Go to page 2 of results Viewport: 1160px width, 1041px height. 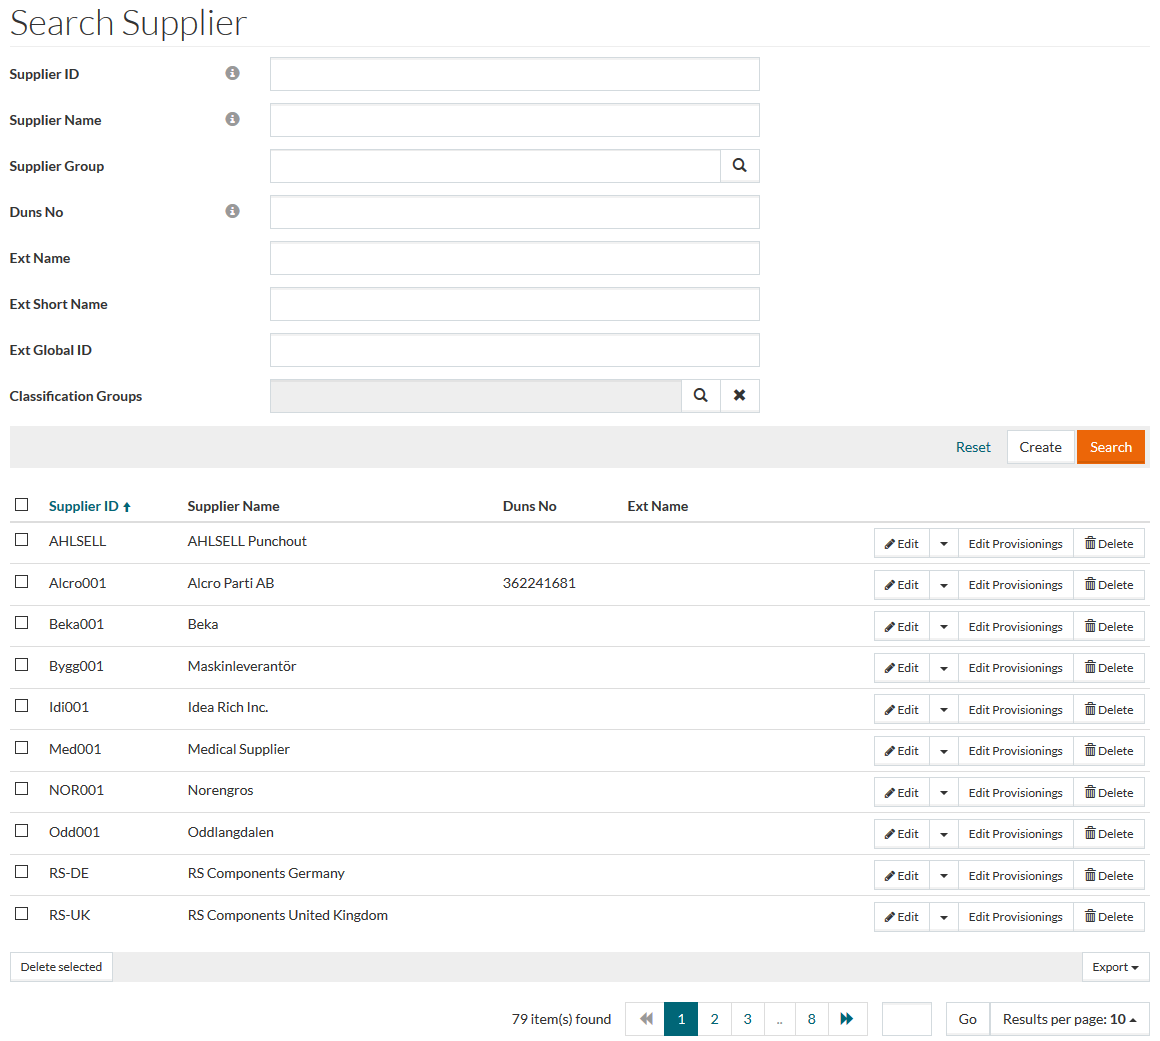click(714, 1019)
